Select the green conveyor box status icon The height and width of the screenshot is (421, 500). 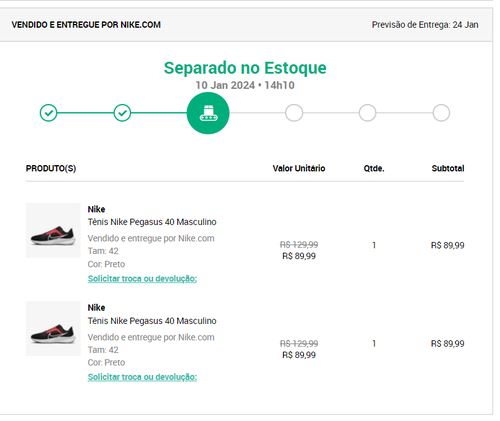click(x=208, y=113)
